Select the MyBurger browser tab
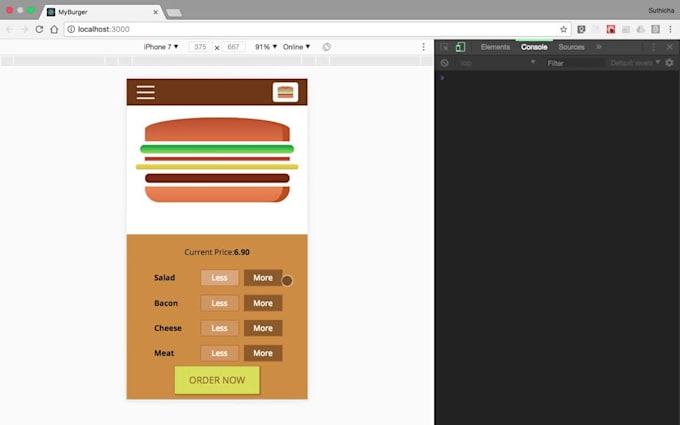The image size is (680, 425). 102,12
